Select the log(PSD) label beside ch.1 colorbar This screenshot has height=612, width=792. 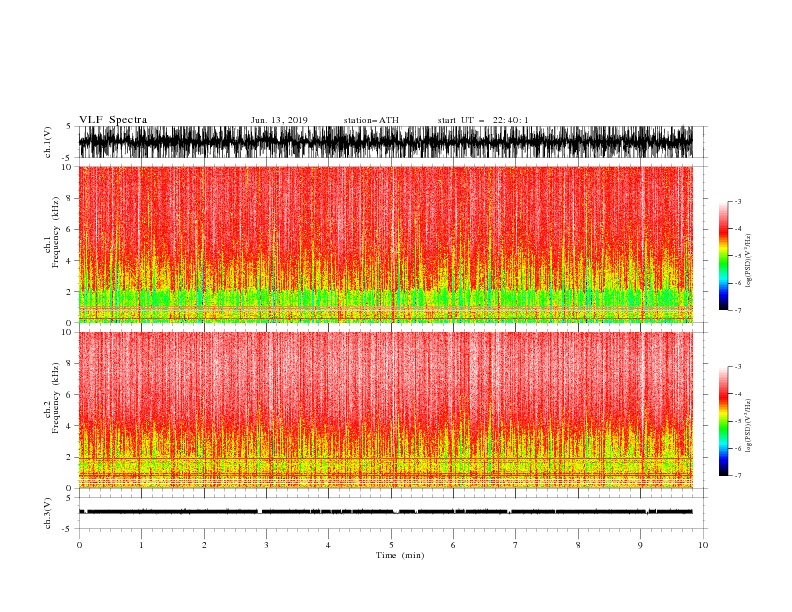pos(748,261)
